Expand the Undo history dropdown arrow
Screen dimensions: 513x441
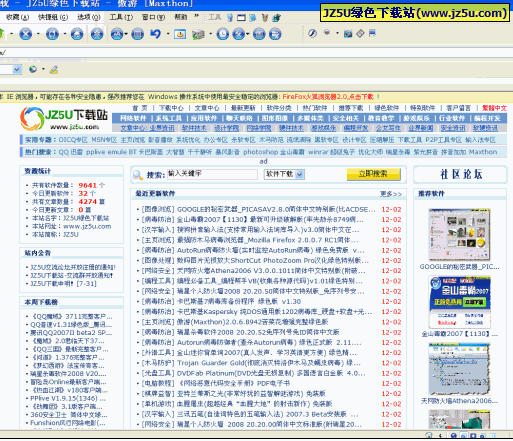click(x=168, y=34)
